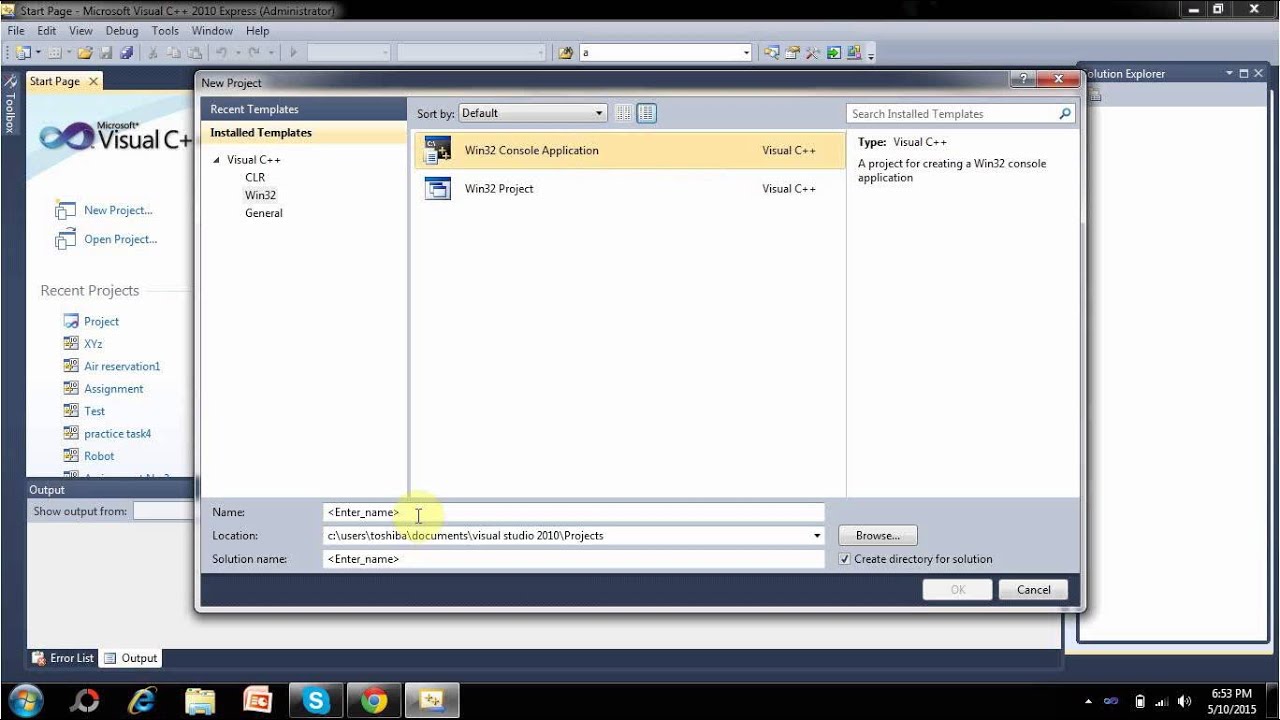This screenshot has height=720, width=1280.
Task: Select Win32 in the templates tree
Action: 260,195
